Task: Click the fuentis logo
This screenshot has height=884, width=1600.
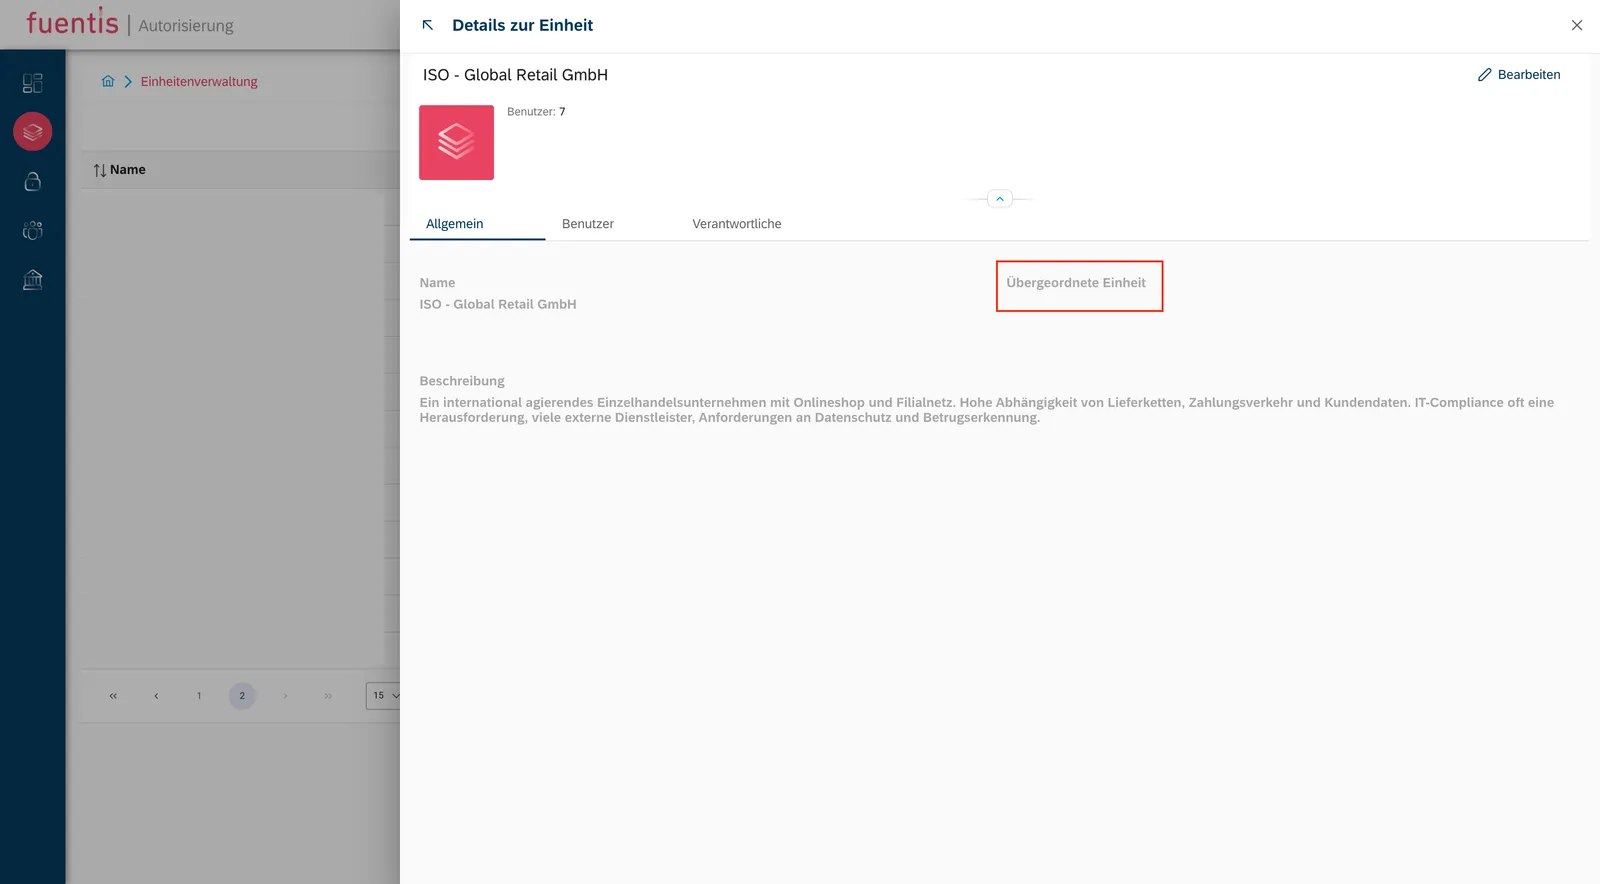Action: 72,22
